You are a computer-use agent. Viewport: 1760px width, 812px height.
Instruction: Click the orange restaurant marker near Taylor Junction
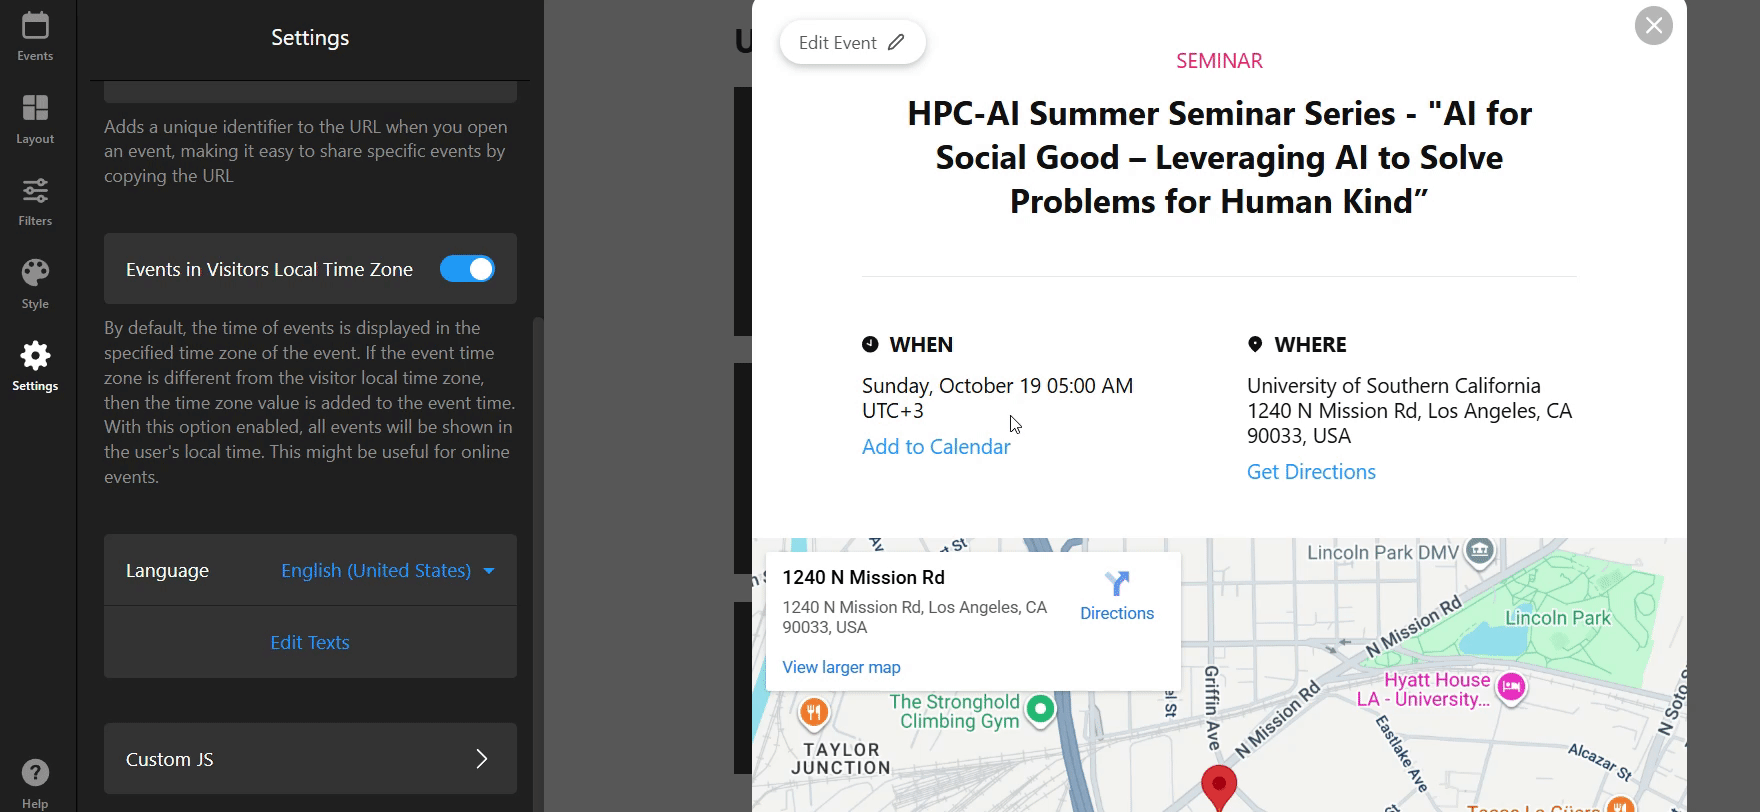coord(813,713)
